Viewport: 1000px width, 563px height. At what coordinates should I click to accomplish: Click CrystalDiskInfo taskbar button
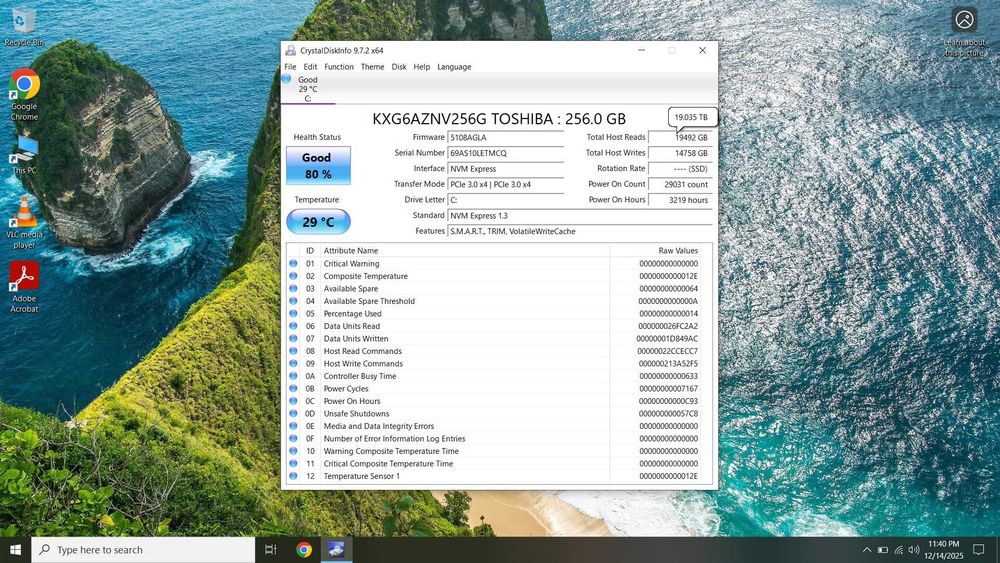click(x=336, y=550)
